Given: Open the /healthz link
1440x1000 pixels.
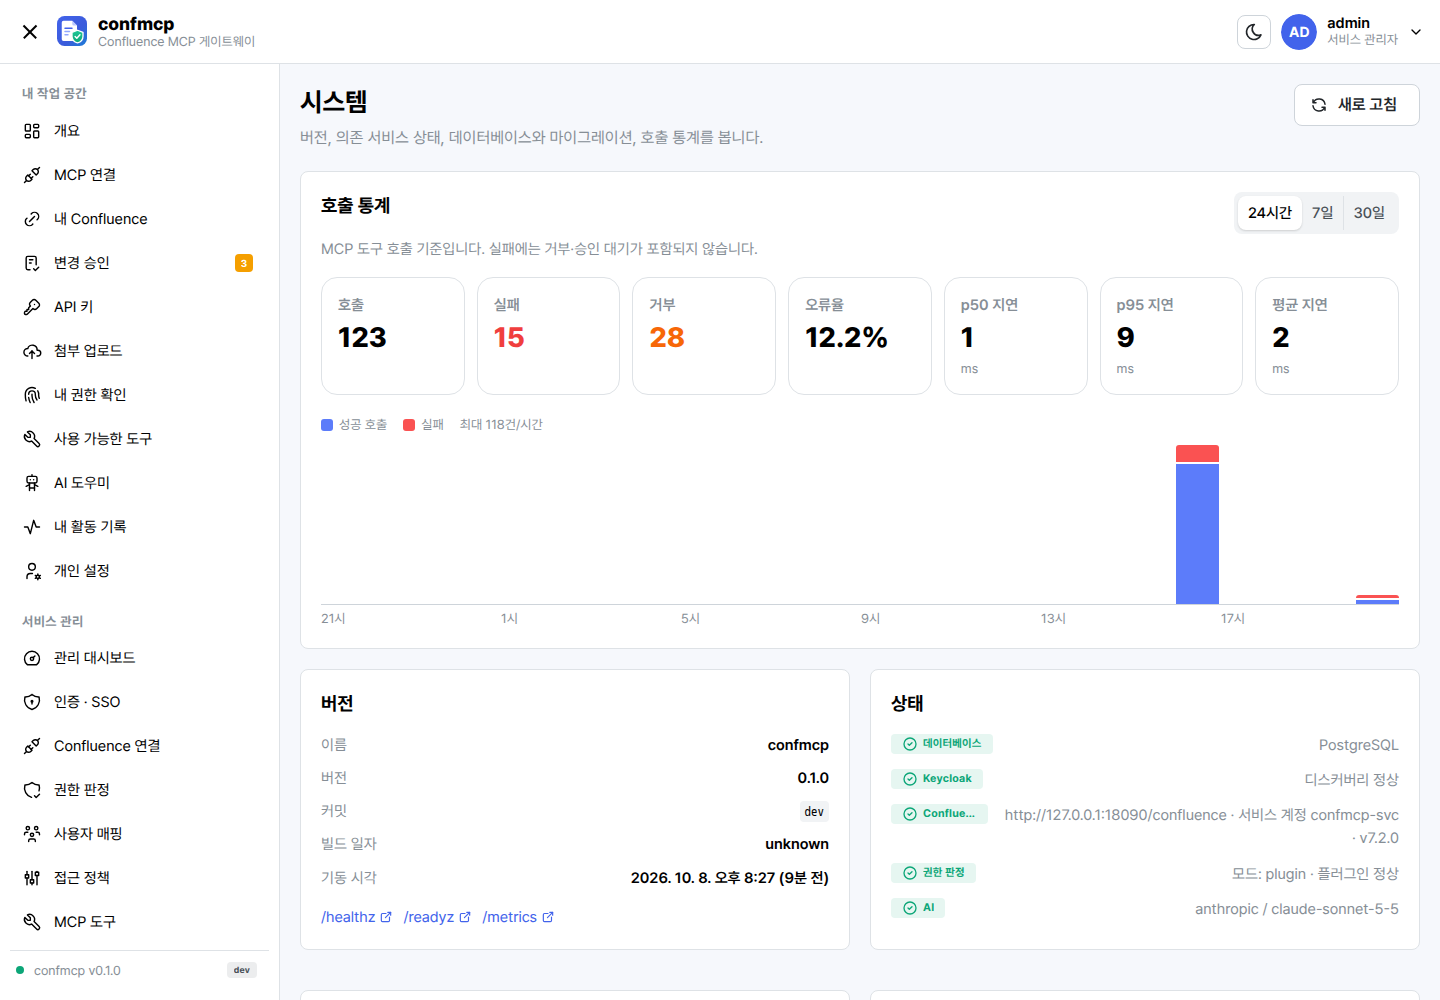Looking at the screenshot, I should 356,917.
